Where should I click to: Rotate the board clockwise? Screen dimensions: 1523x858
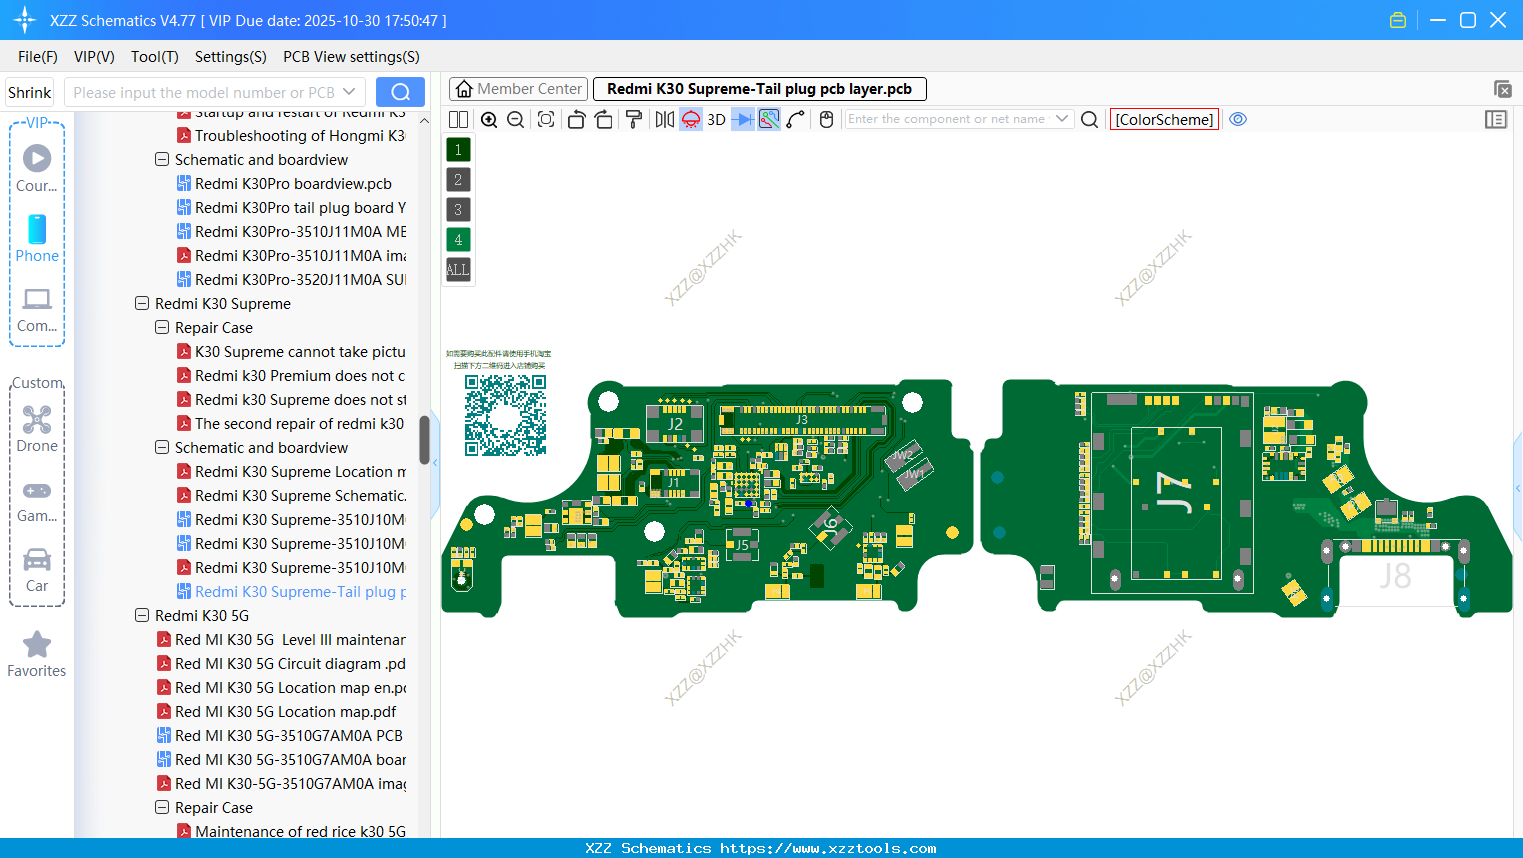pyautogui.click(x=603, y=120)
